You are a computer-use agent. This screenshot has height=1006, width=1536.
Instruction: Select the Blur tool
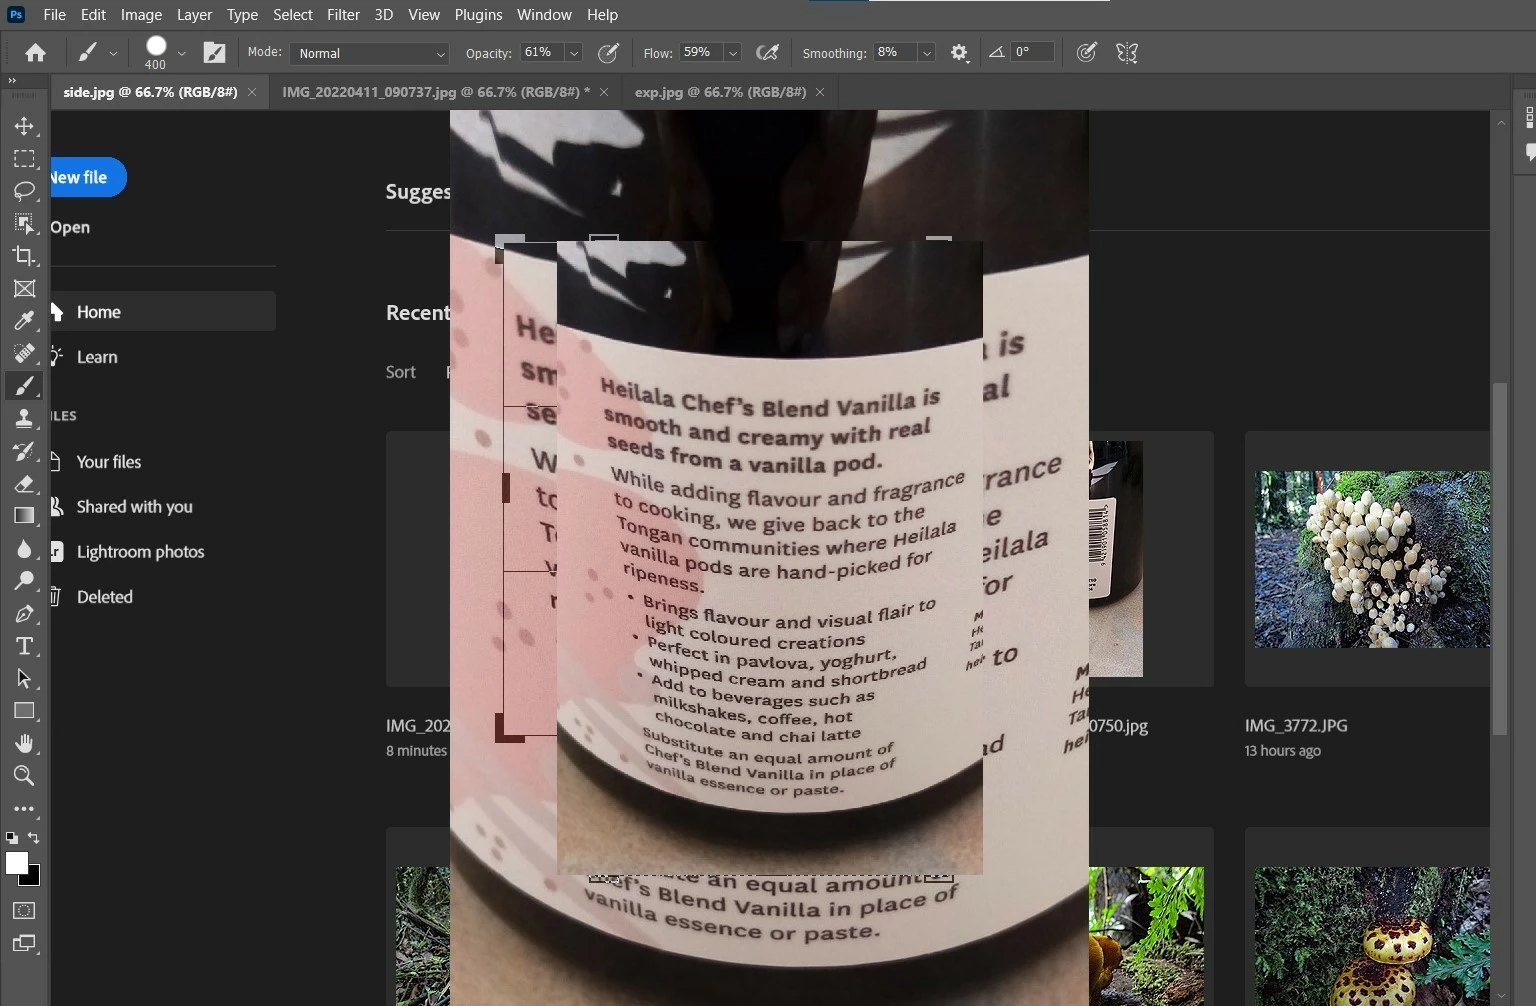click(x=24, y=548)
